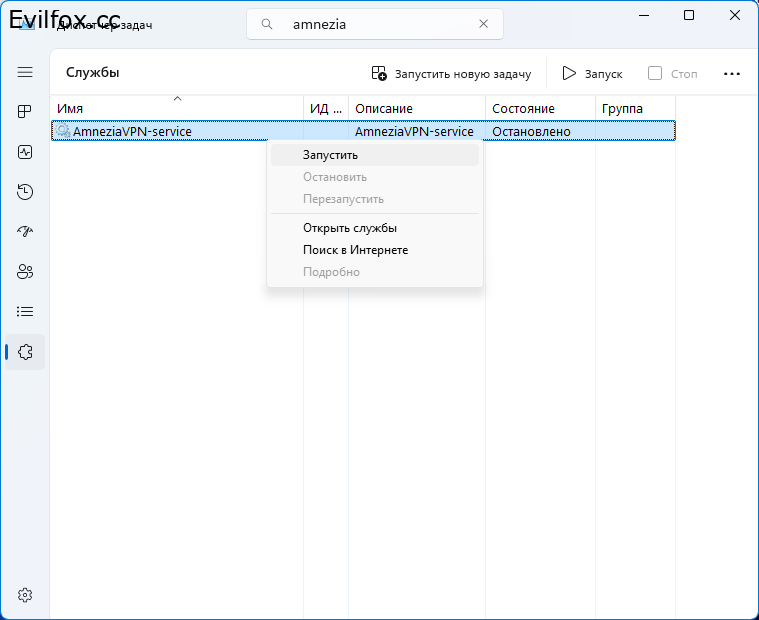Click the search box containing amnezia

tap(375, 25)
